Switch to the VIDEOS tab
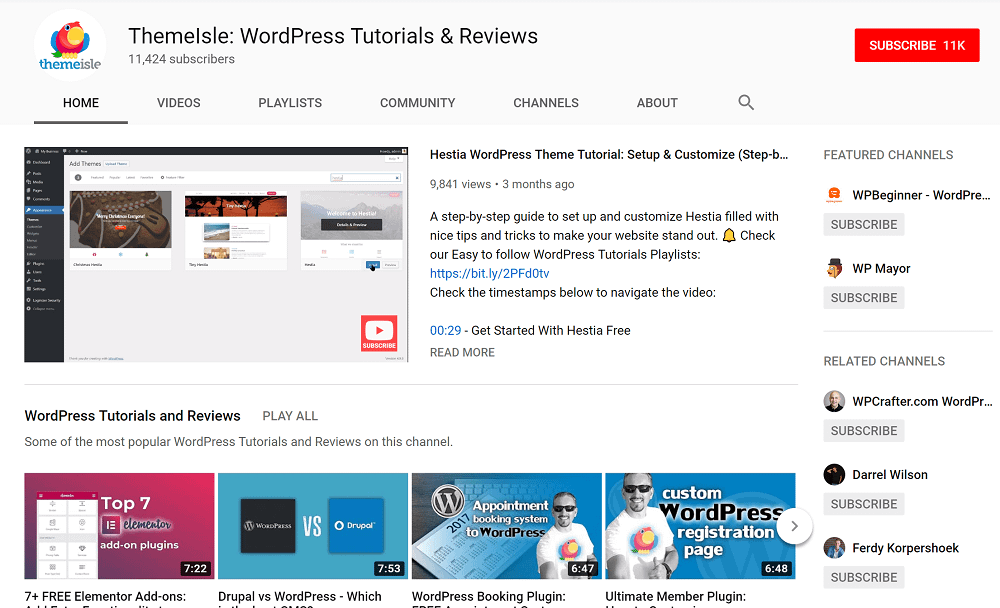1000x608 pixels. click(179, 103)
